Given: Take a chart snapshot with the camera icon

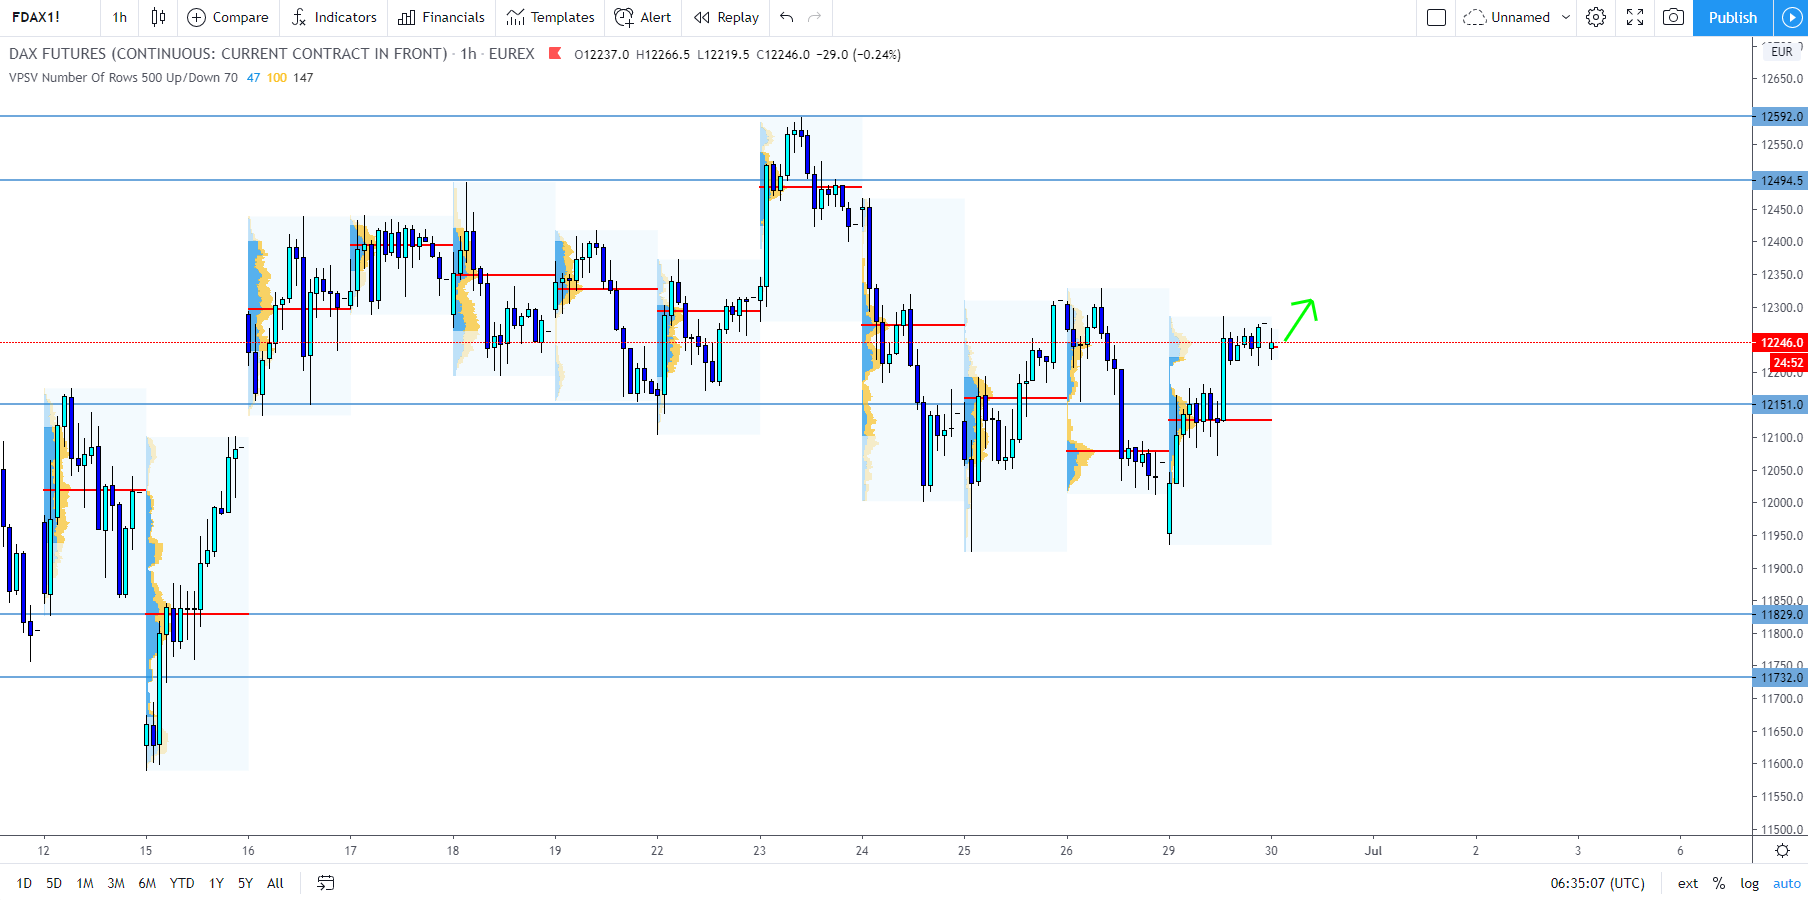Looking at the screenshot, I should pyautogui.click(x=1673, y=17).
